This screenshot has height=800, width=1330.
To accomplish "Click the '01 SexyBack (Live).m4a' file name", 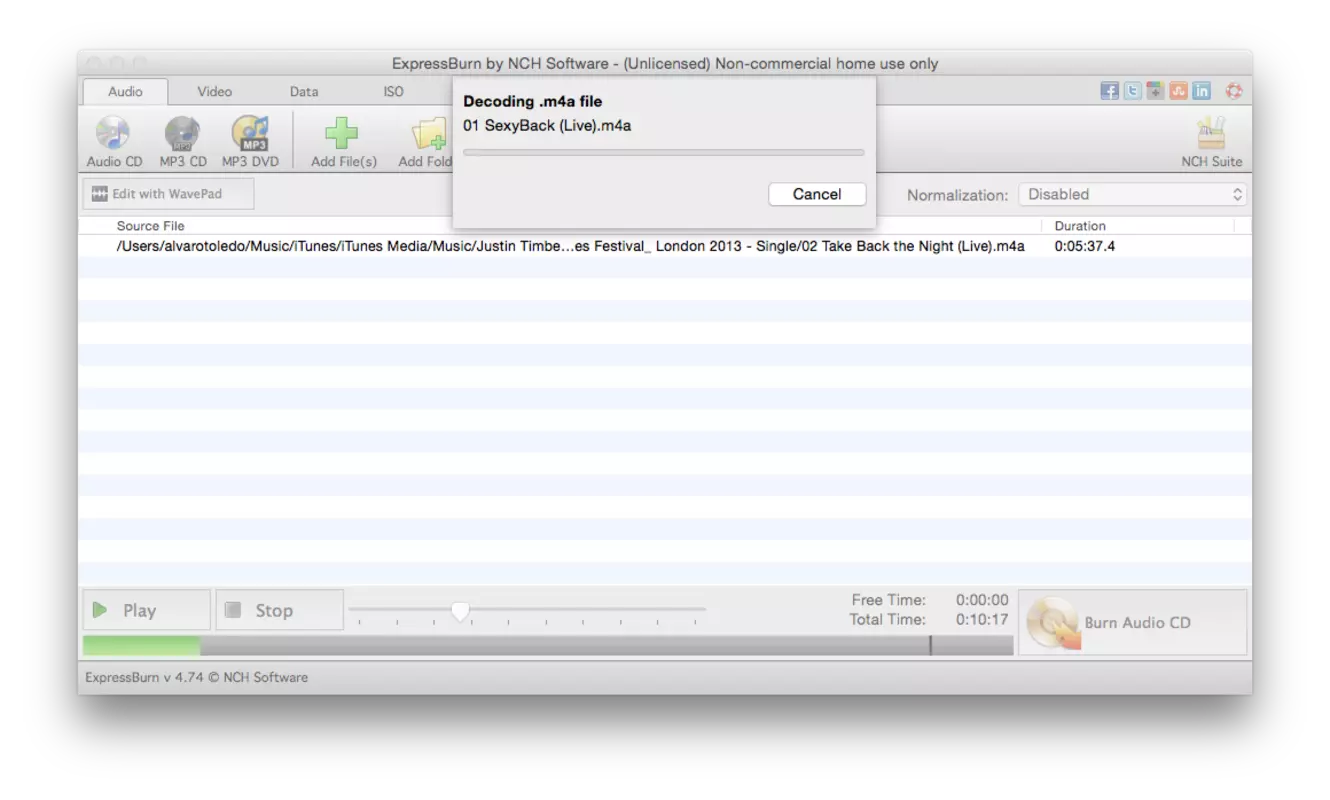I will (547, 125).
